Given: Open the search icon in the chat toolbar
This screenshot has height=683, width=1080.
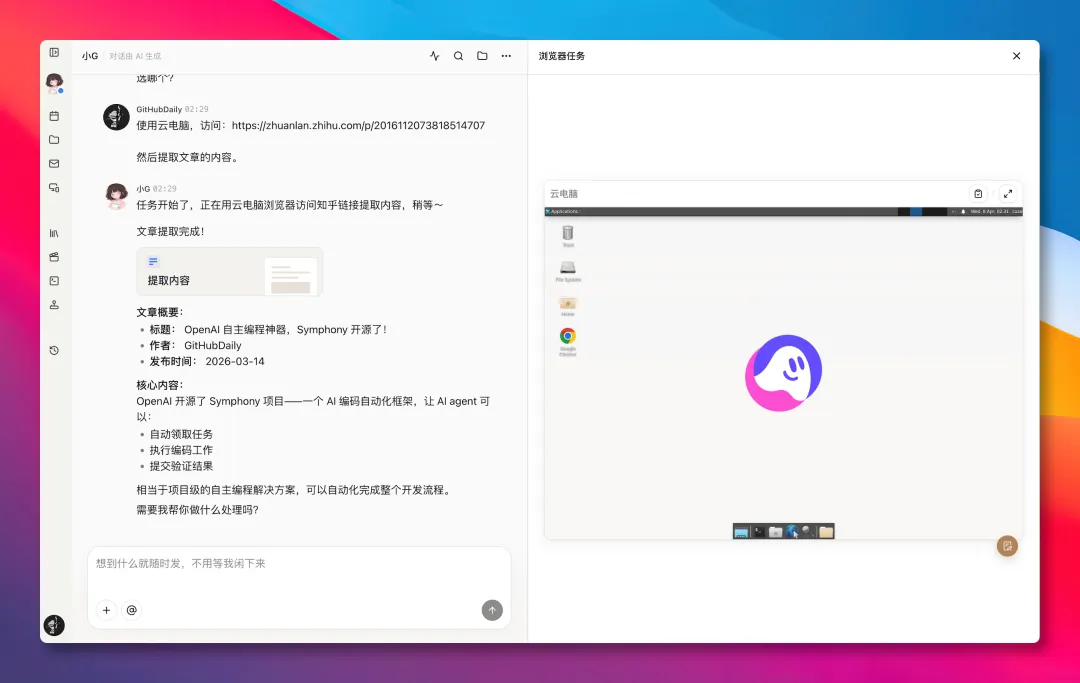Looking at the screenshot, I should pyautogui.click(x=458, y=56).
